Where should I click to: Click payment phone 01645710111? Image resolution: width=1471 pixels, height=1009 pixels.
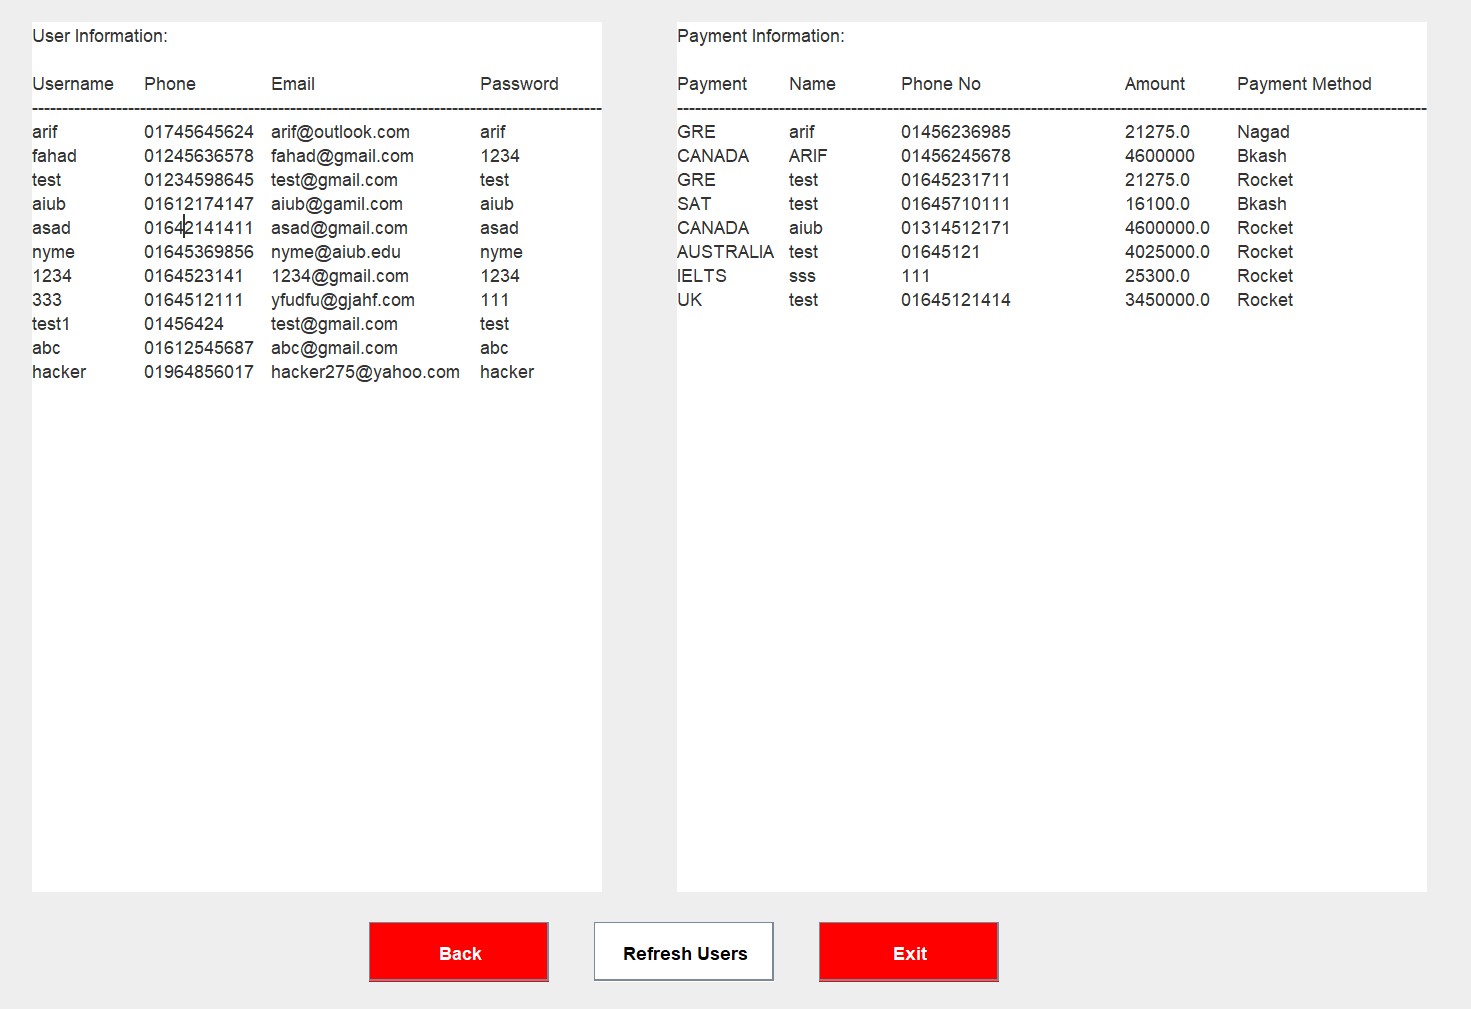[x=956, y=204]
